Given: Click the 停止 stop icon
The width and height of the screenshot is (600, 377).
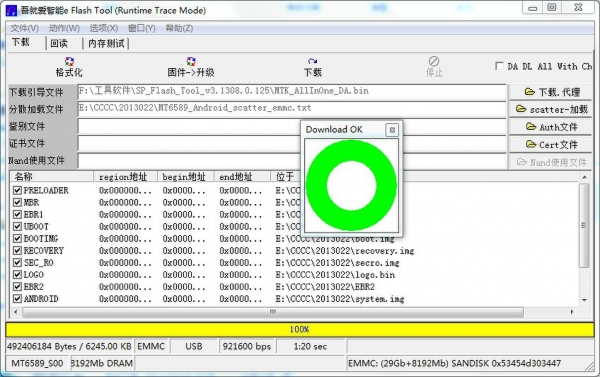Looking at the screenshot, I should (x=434, y=61).
